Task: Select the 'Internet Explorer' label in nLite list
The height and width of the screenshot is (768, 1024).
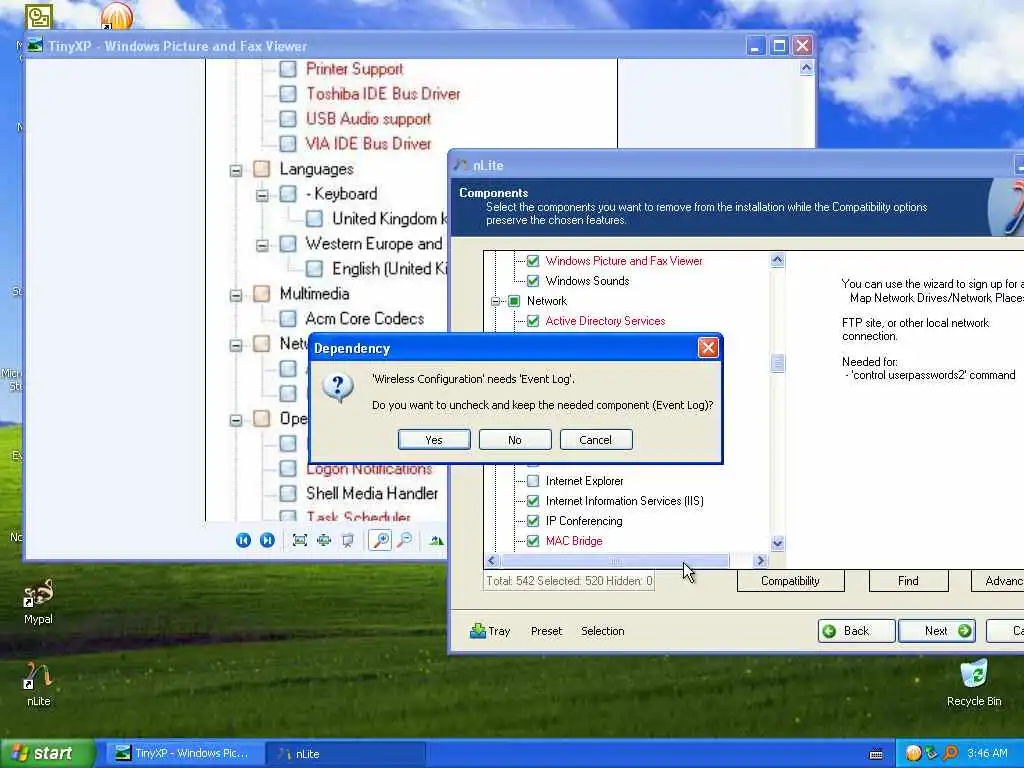Action: (x=584, y=481)
